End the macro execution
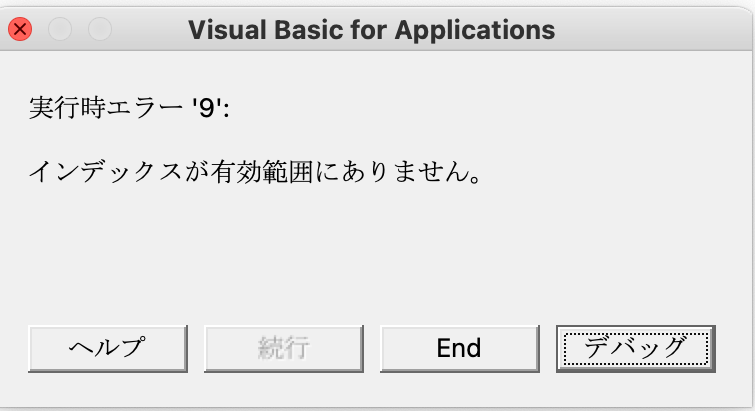This screenshot has width=755, height=411. (x=459, y=348)
